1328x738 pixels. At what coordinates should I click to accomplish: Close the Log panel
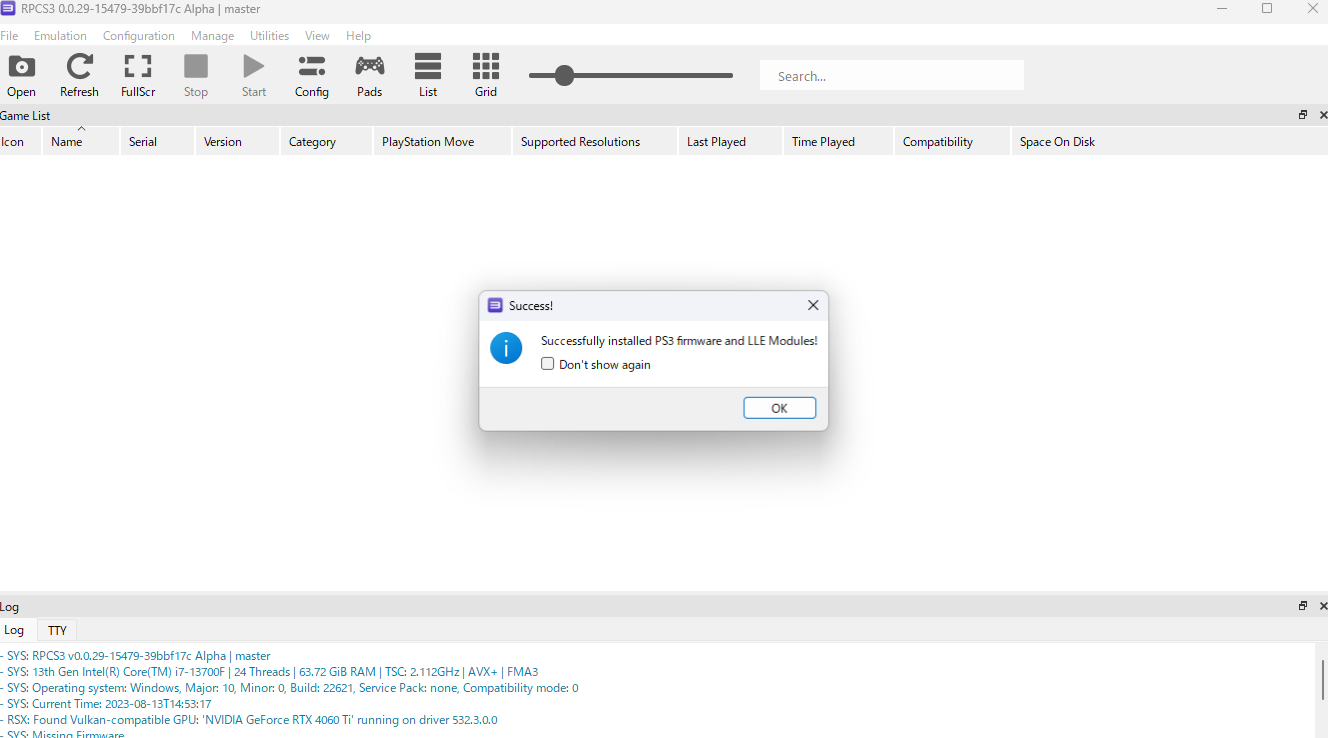coord(1323,606)
